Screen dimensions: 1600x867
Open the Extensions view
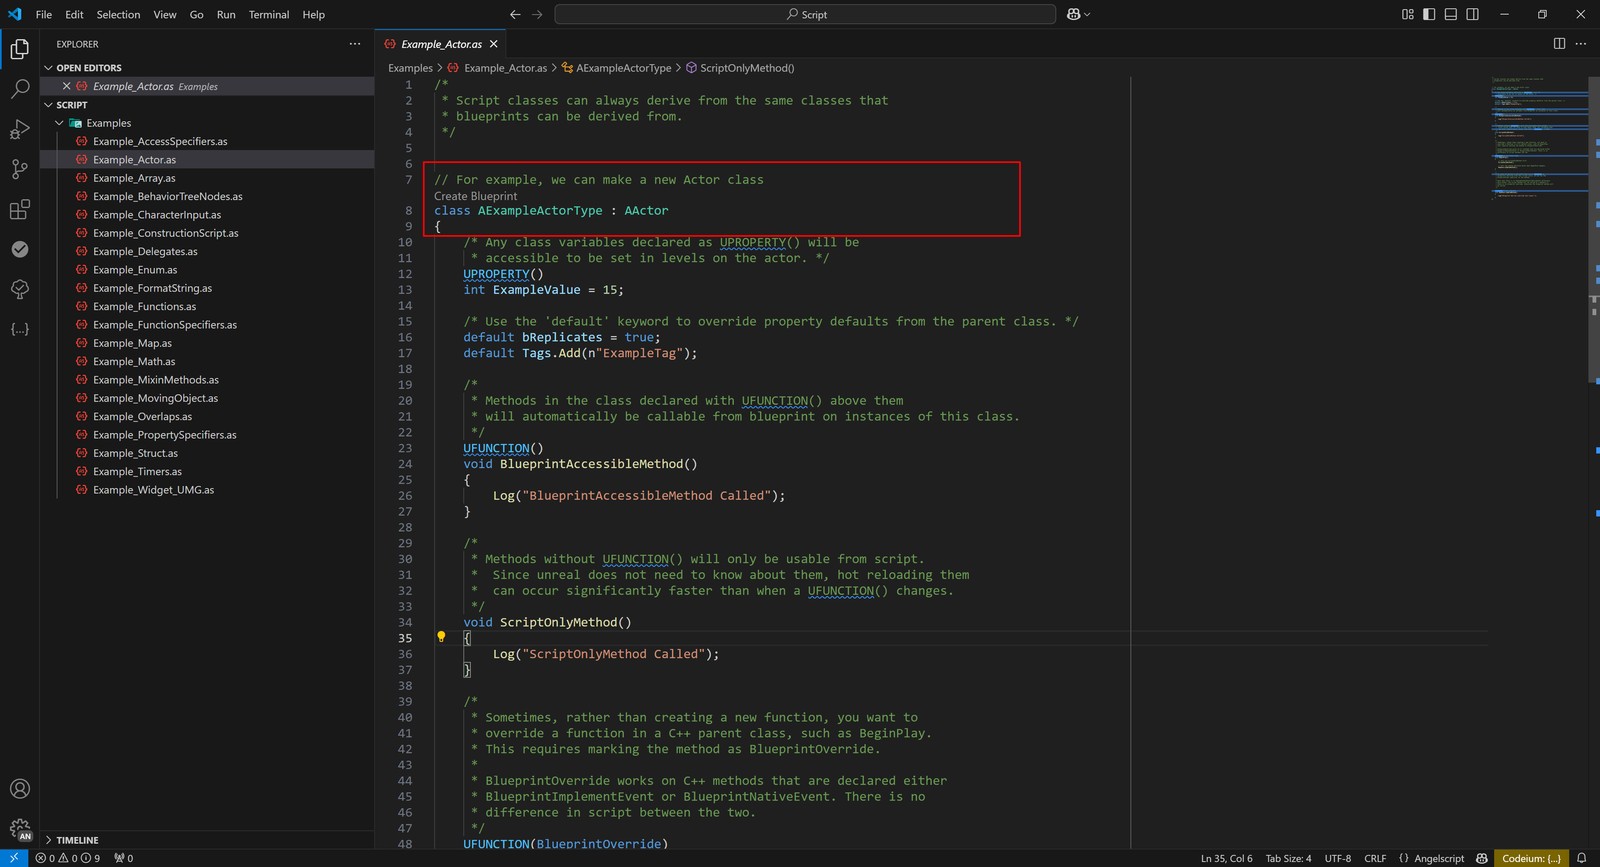tap(19, 209)
